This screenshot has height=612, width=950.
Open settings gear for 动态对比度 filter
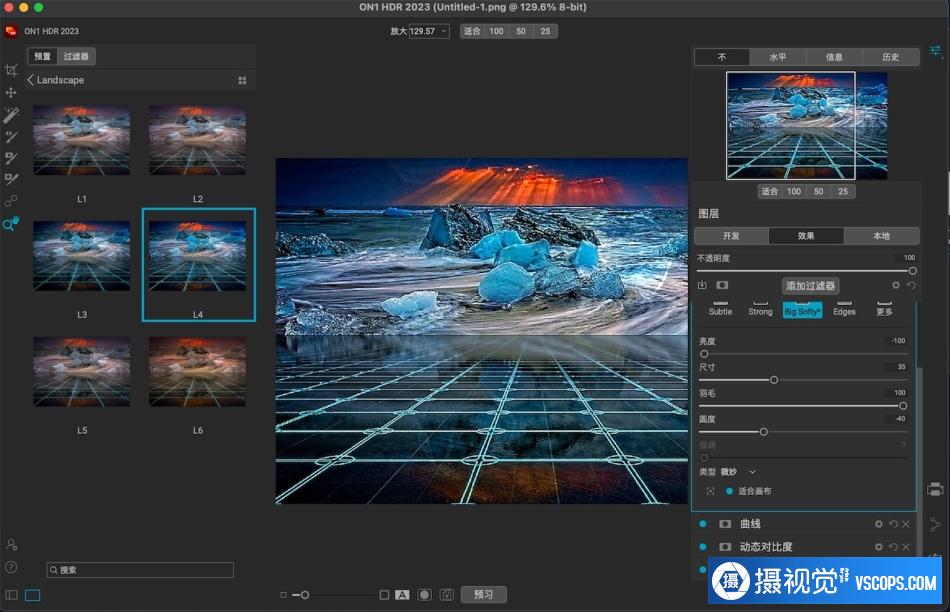click(879, 547)
